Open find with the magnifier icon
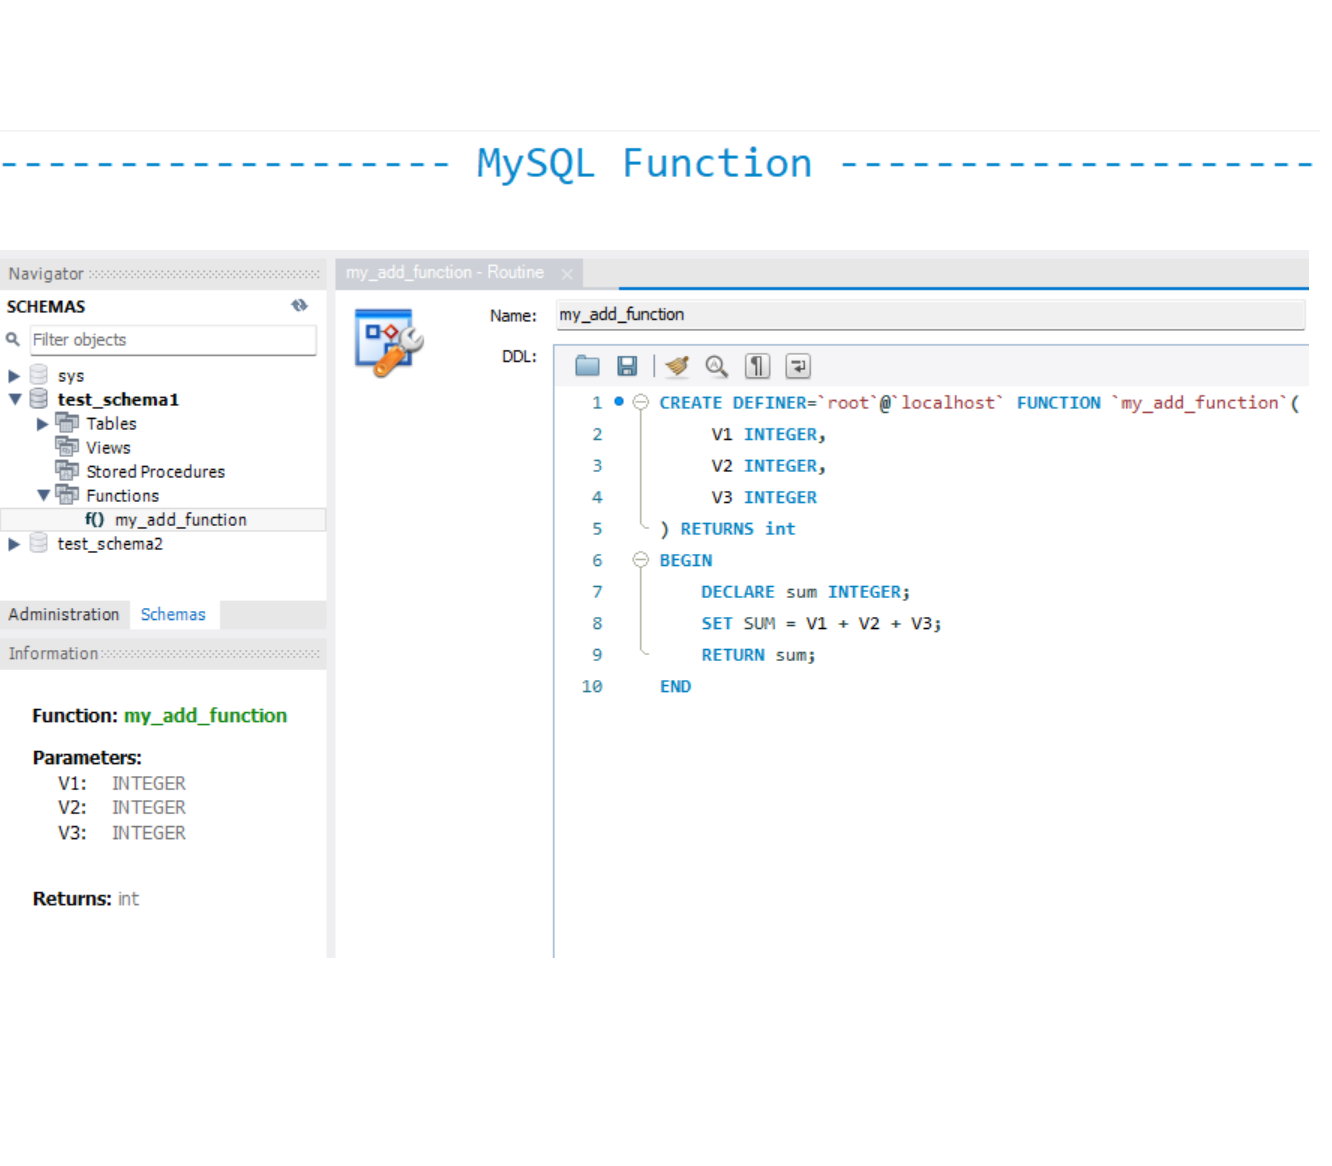Viewport: 1332px width, 1166px height. coord(716,366)
